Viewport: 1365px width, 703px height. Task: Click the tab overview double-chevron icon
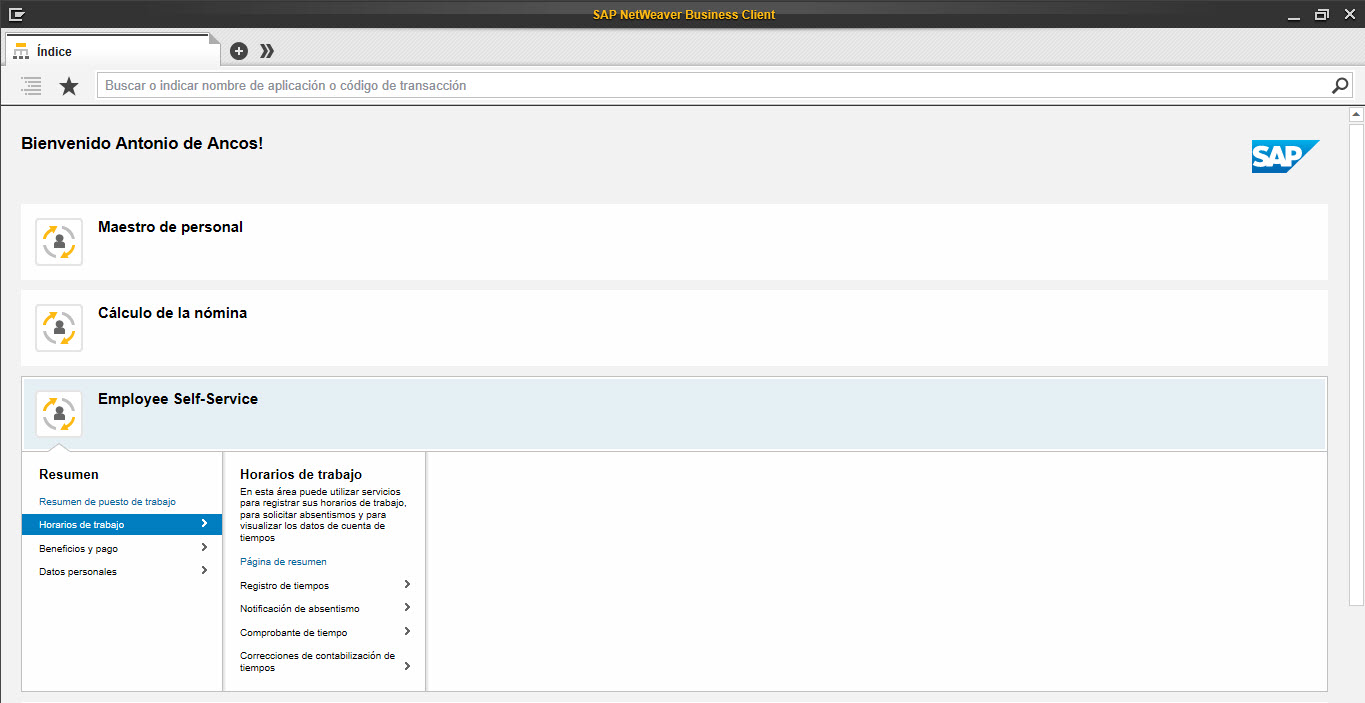(266, 50)
